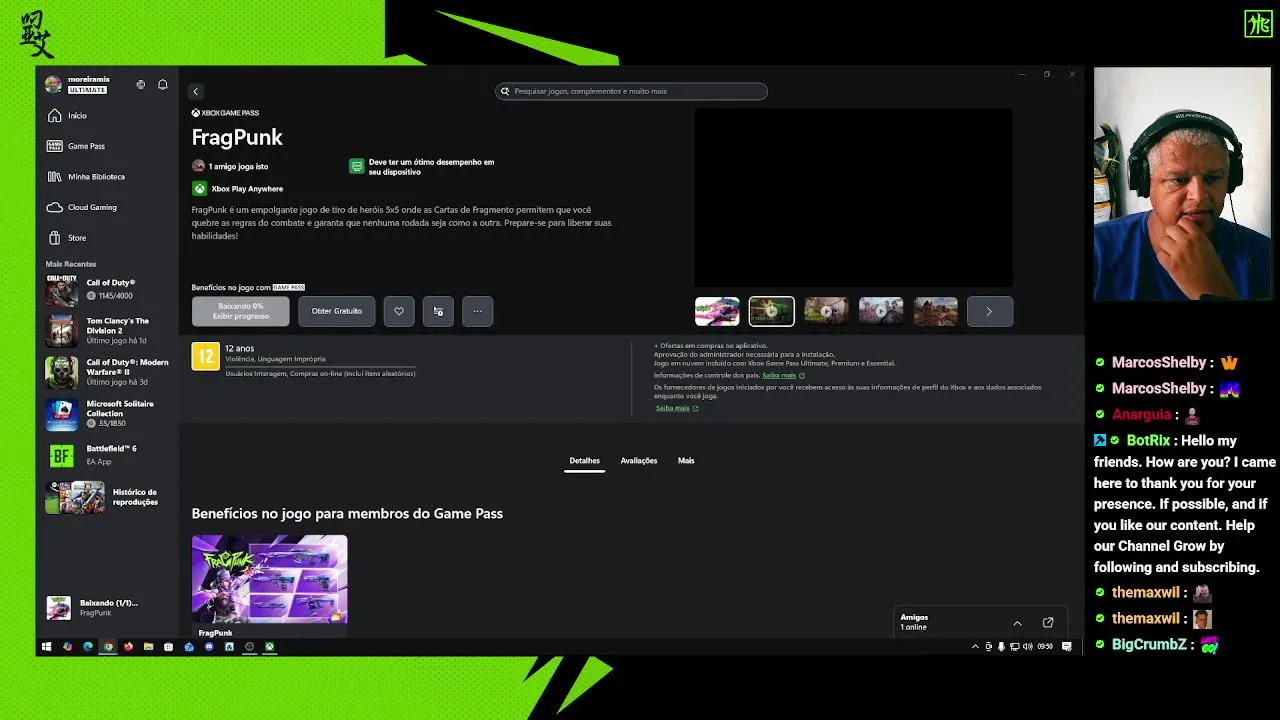Click the Obter Gratuito button
Viewport: 1280px width, 720px height.
[337, 311]
